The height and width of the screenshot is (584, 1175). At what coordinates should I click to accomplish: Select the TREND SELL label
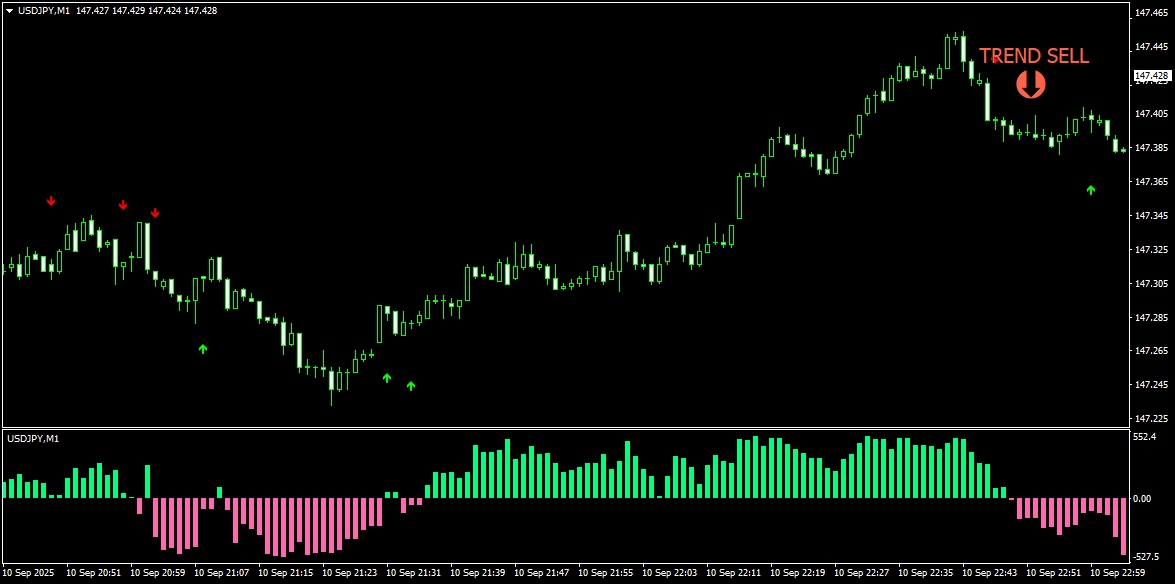(x=1034, y=56)
